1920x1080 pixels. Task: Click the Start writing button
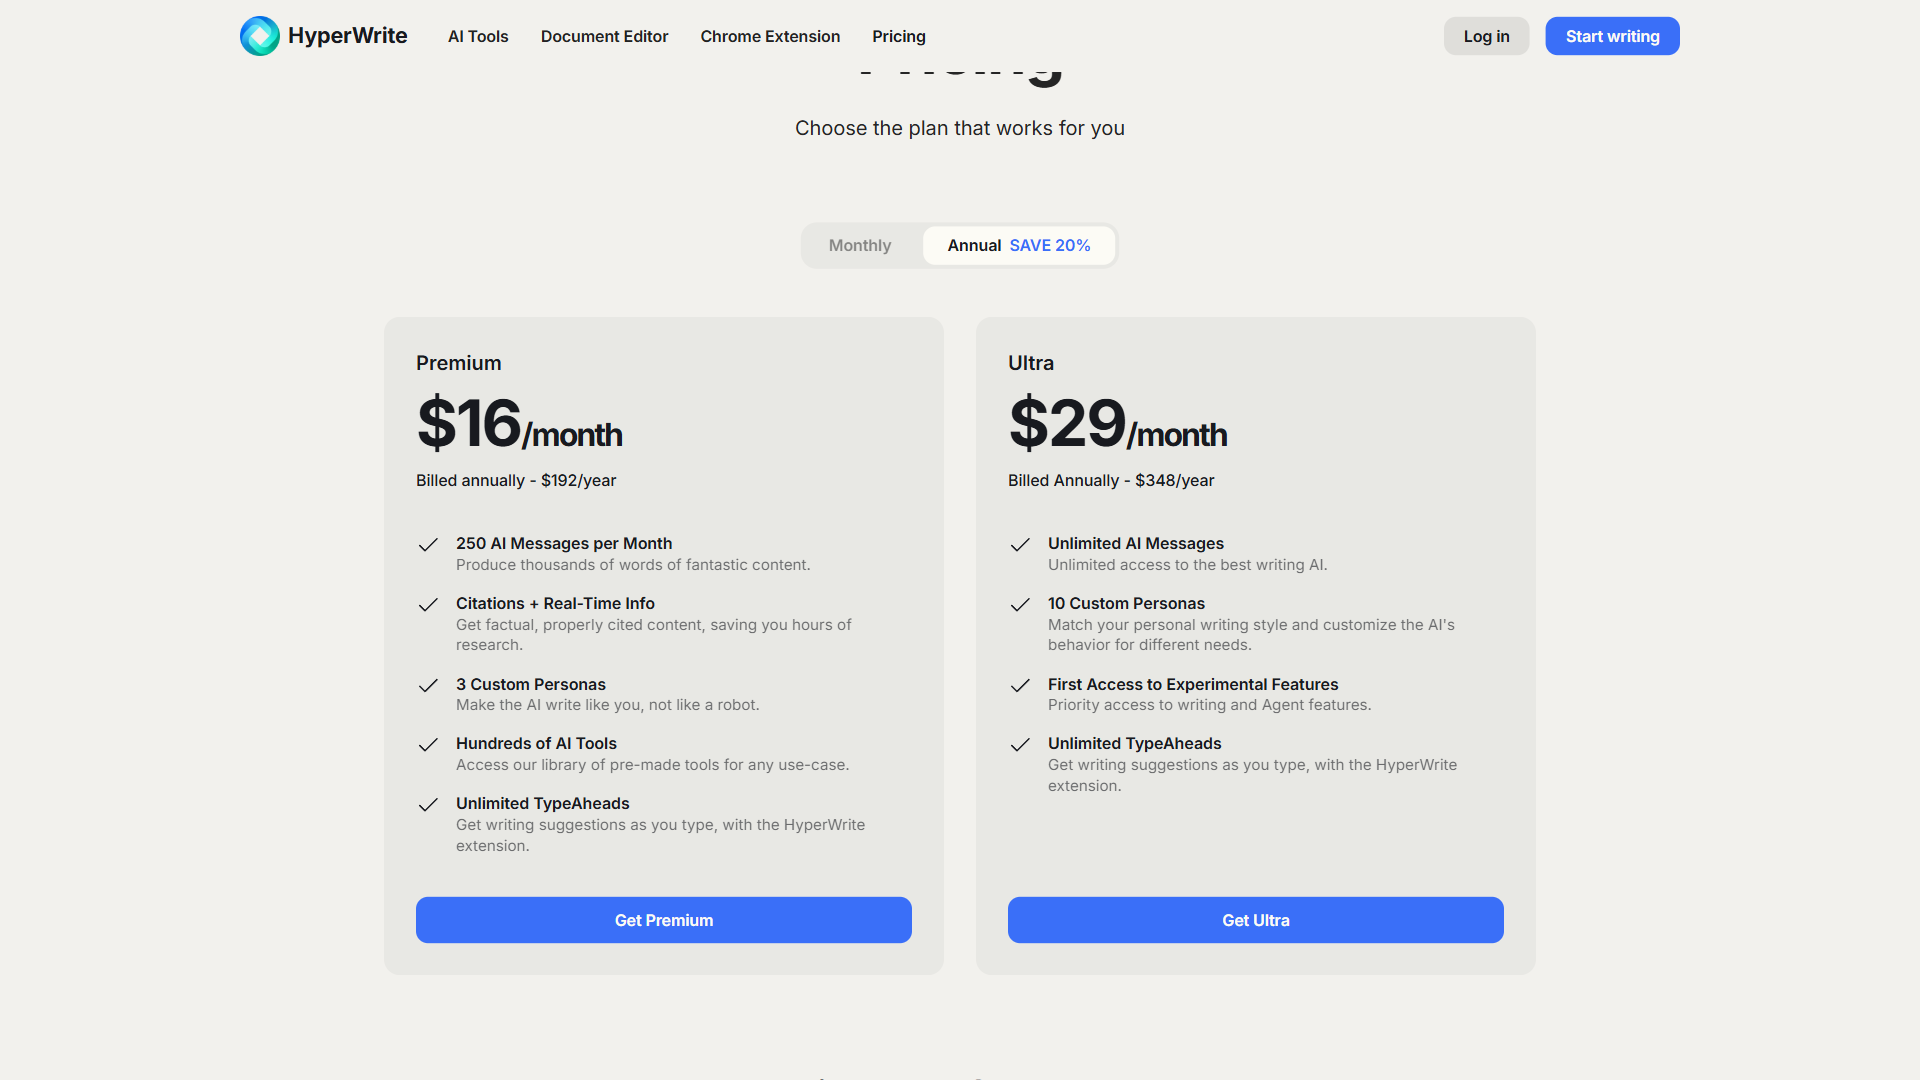click(1612, 36)
